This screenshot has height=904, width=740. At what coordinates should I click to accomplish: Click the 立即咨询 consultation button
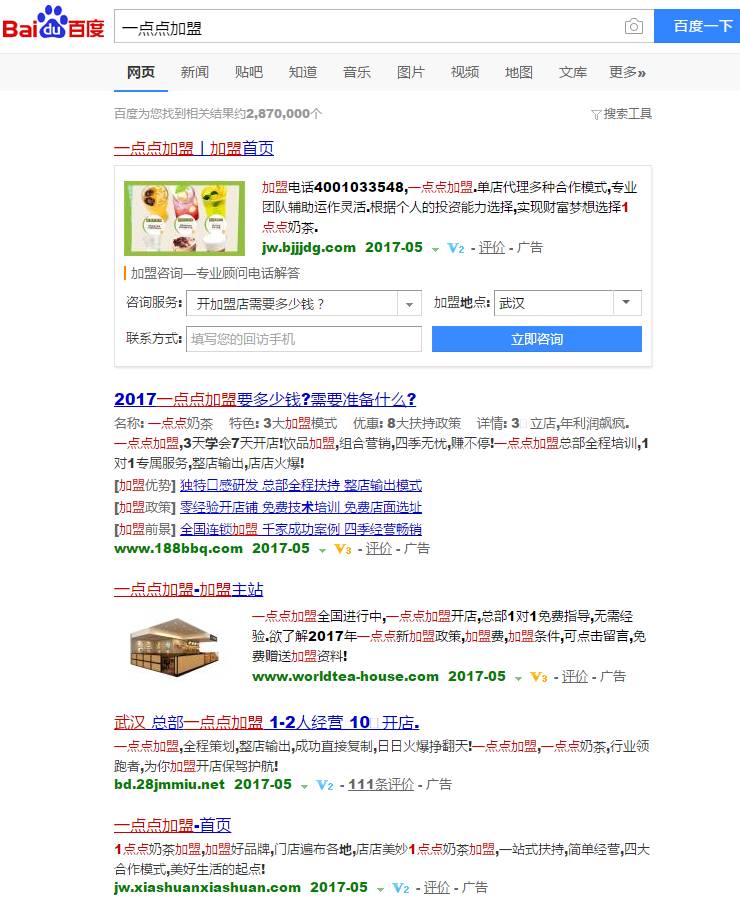click(537, 339)
